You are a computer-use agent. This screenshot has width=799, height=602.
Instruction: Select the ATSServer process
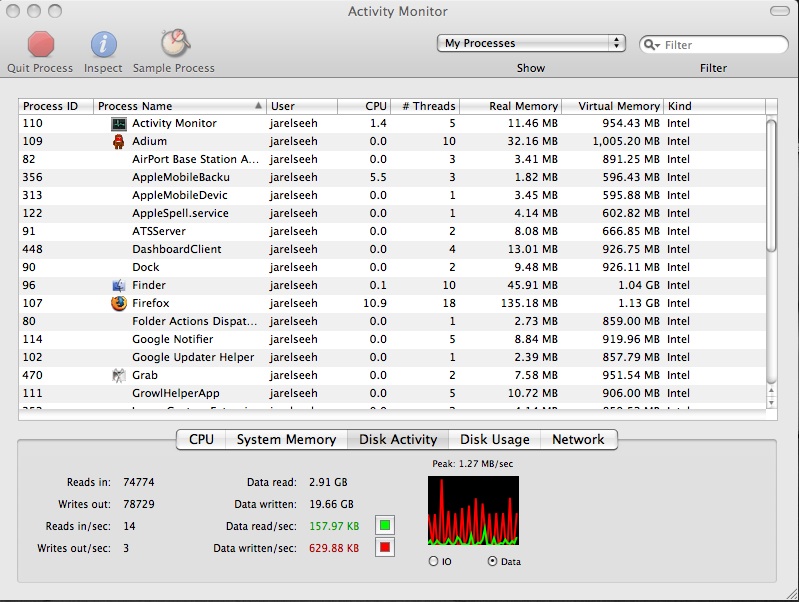pyautogui.click(x=392, y=231)
